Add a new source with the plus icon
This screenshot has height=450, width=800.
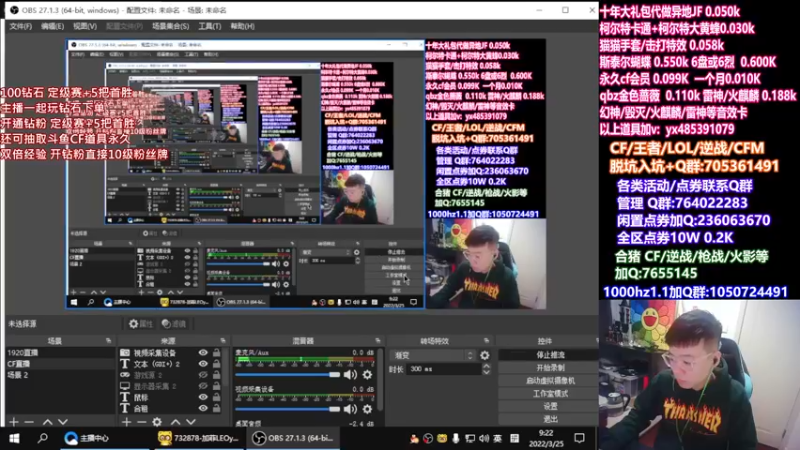point(127,422)
